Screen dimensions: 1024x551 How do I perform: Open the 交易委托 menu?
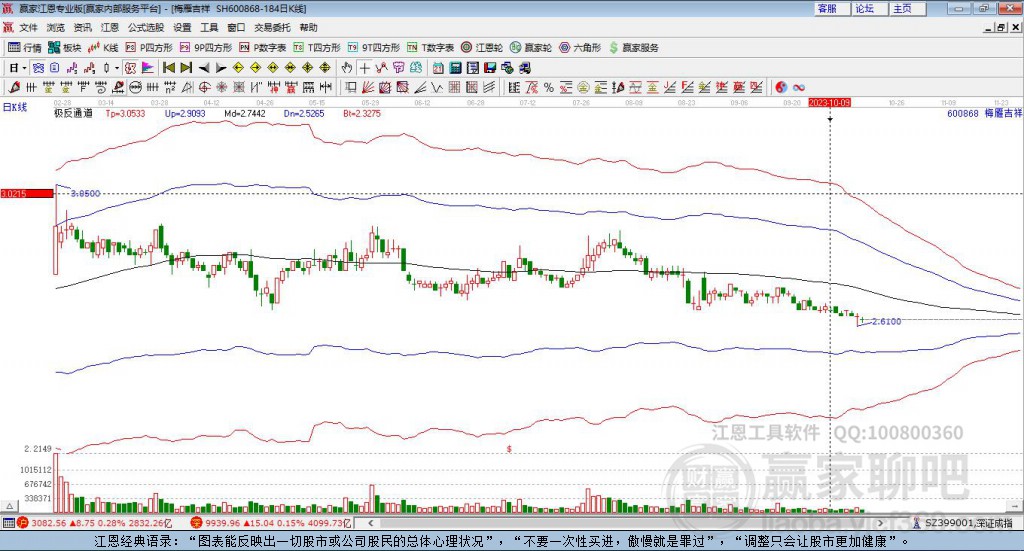point(272,27)
